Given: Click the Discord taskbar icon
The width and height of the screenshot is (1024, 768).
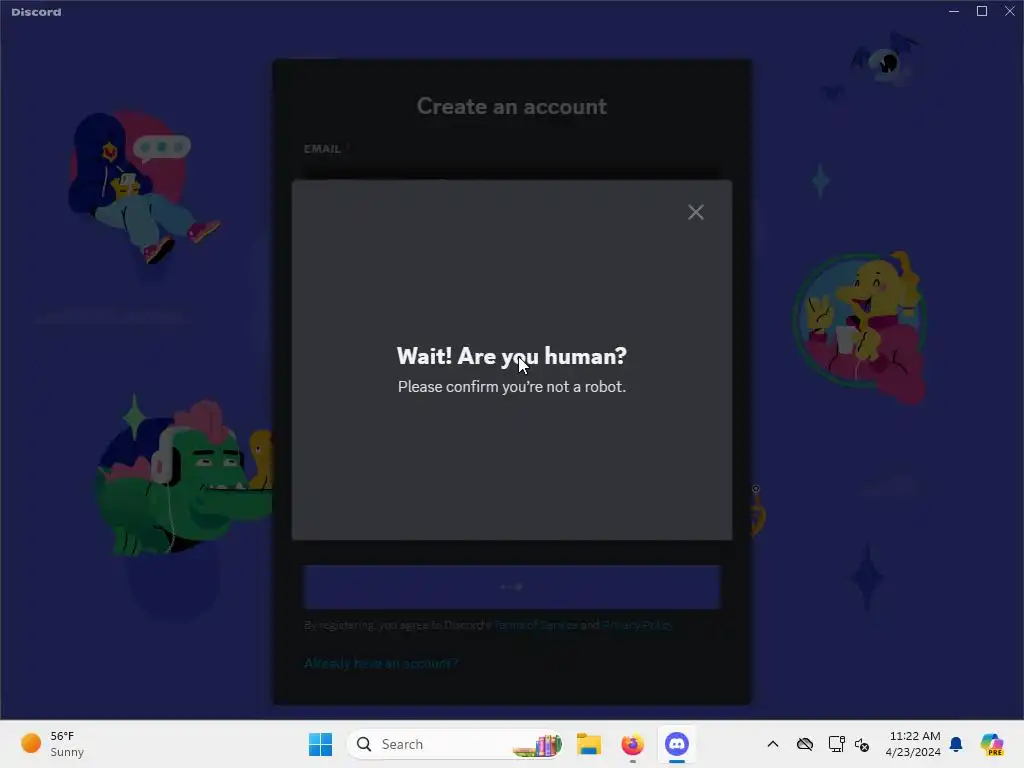Looking at the screenshot, I should 677,744.
